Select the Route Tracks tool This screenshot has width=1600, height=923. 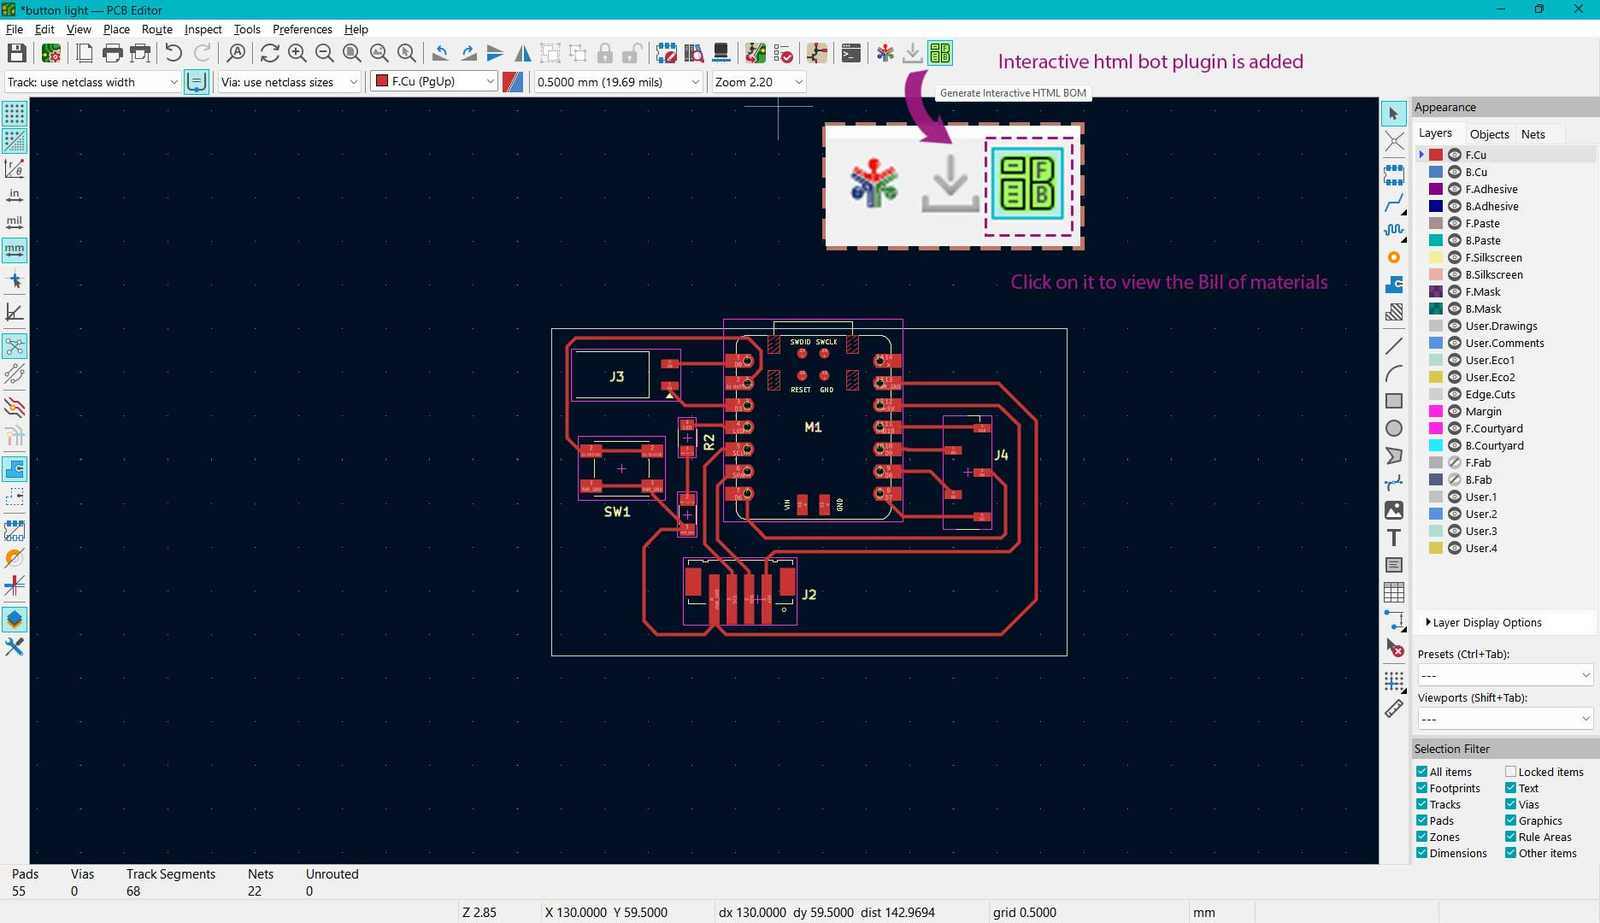point(1393,204)
